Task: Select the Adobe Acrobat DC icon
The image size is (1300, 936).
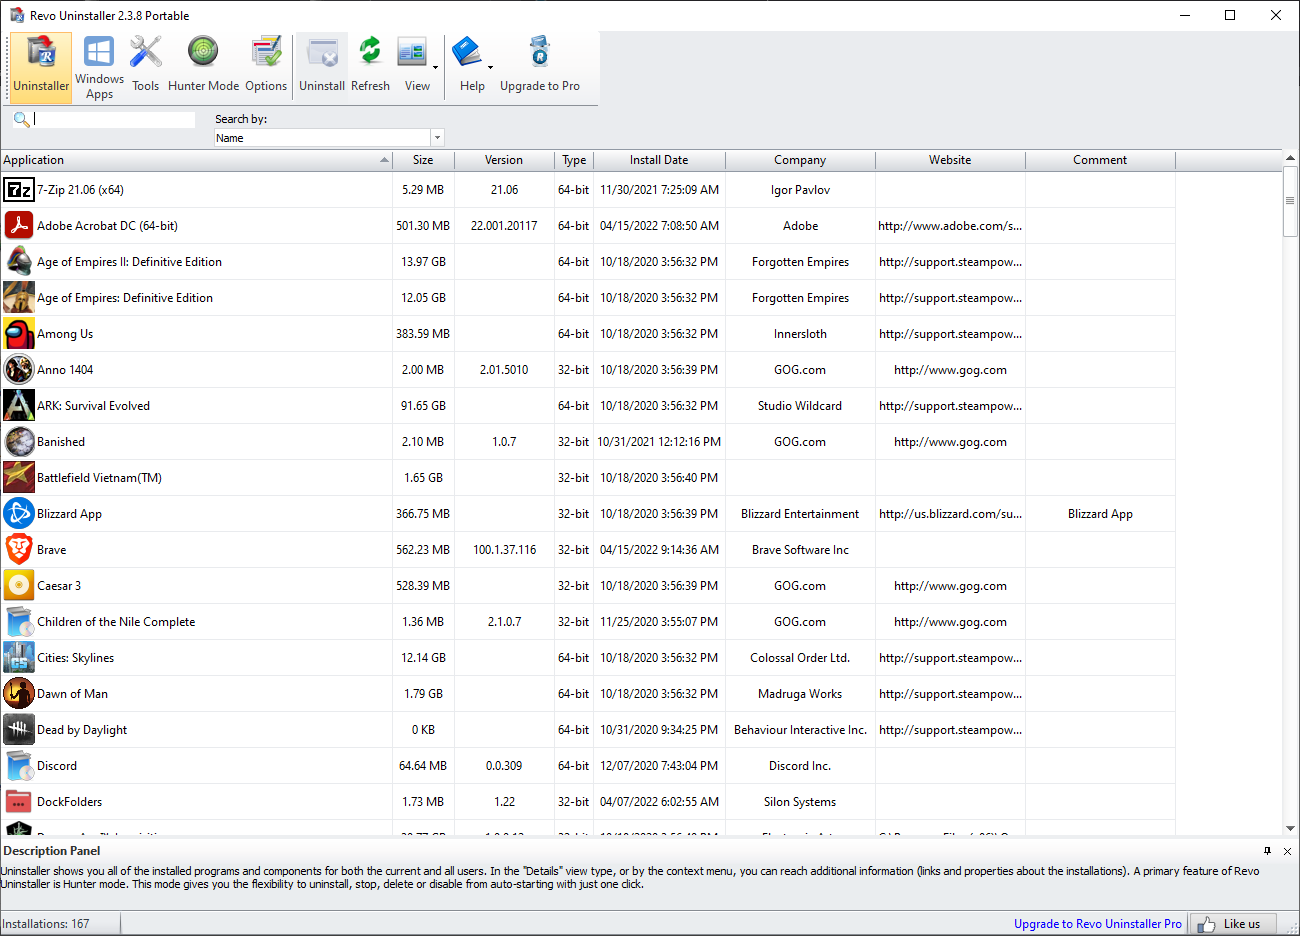Action: 19,226
